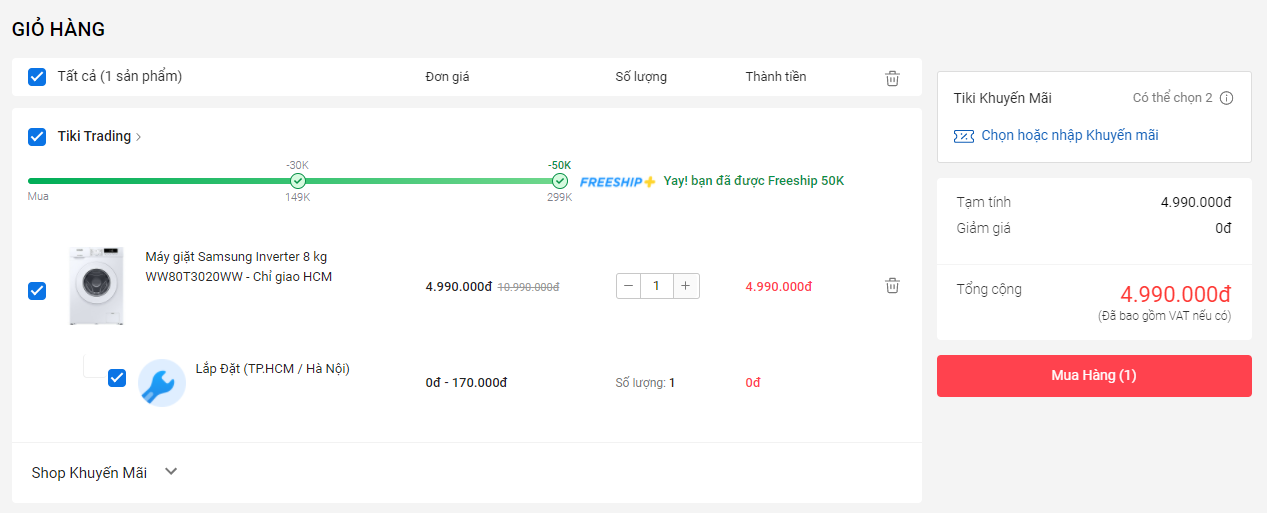This screenshot has width=1267, height=513.
Task: Open Chọn hoặc nhập Khuyến mãi link
Action: pos(1069,135)
